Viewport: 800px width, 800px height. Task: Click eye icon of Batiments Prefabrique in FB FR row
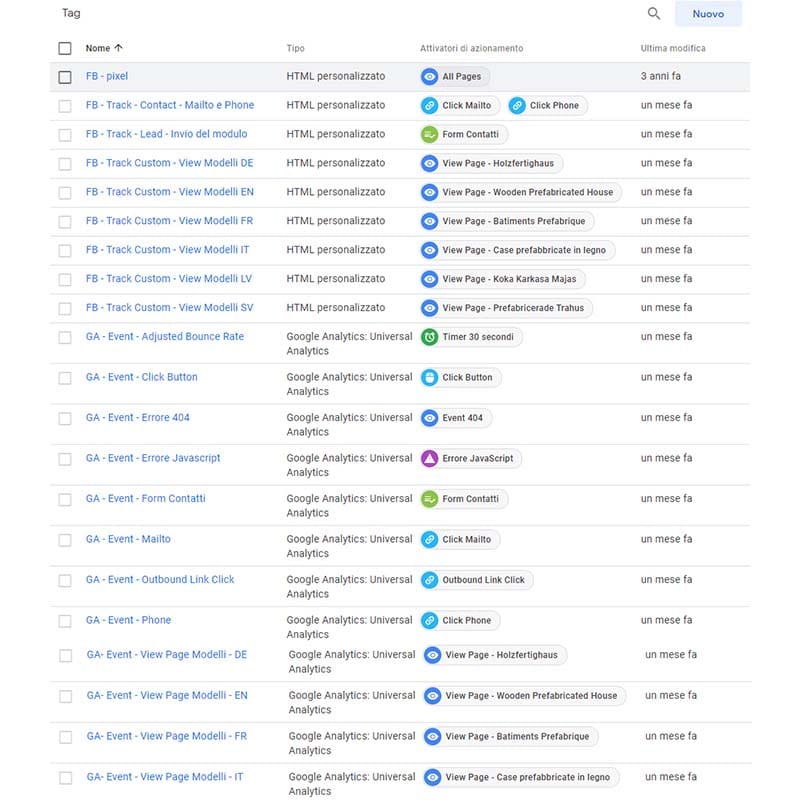(x=430, y=221)
